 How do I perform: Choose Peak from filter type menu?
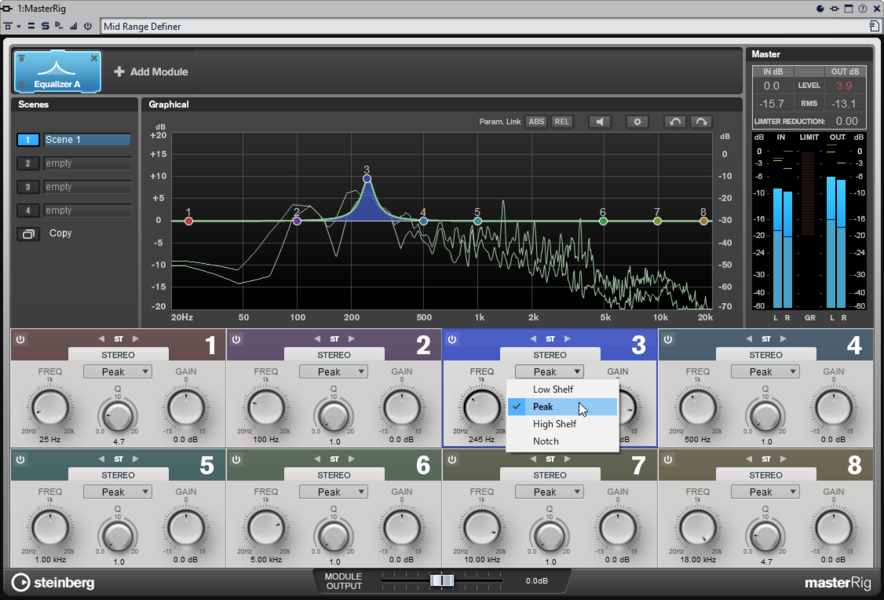click(x=562, y=407)
